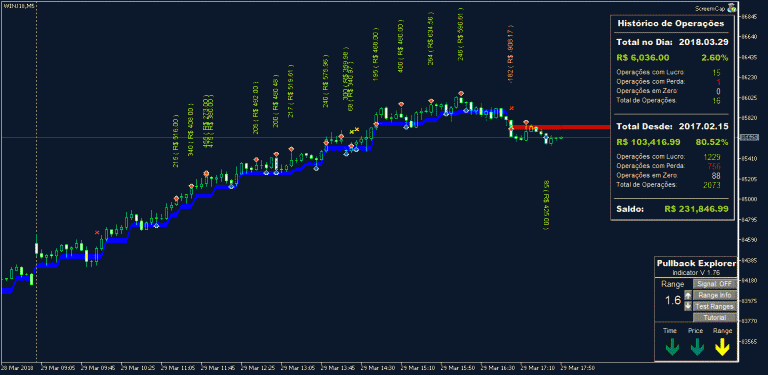Click the trade label 216 (R$ 516.00)
This screenshot has width=768, height=375.
tap(175, 141)
